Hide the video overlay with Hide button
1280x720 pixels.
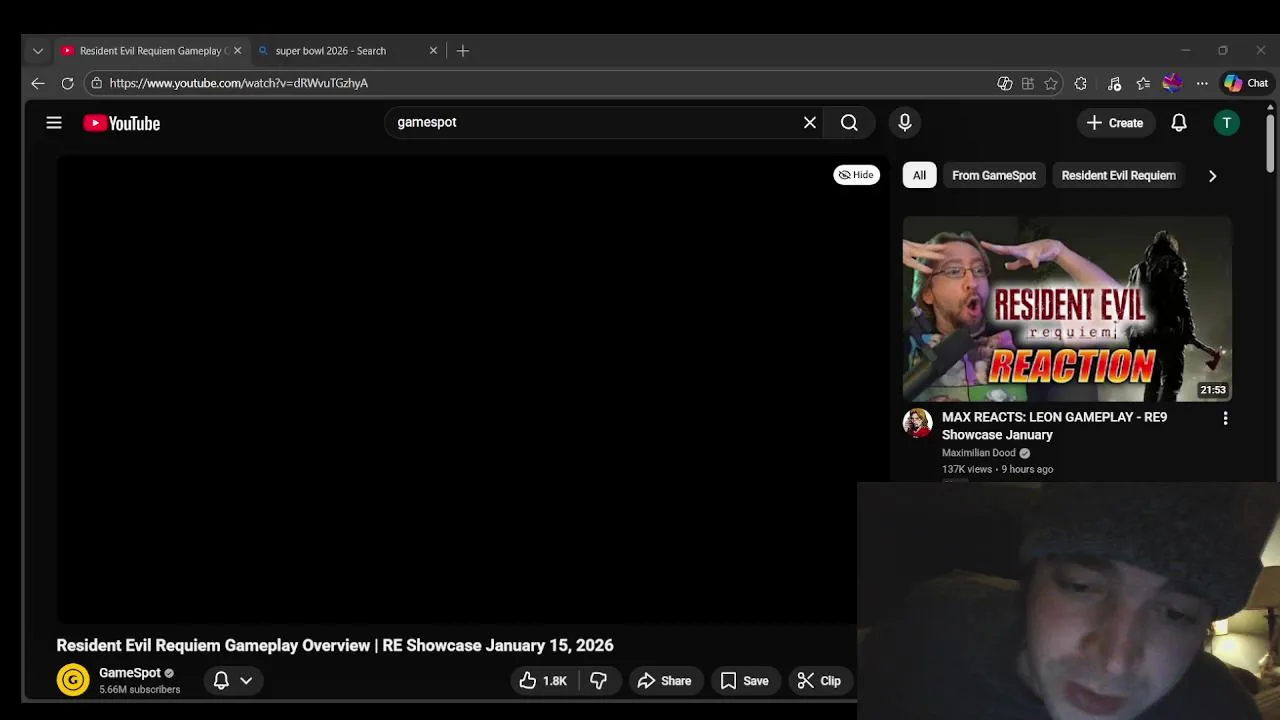click(x=856, y=175)
